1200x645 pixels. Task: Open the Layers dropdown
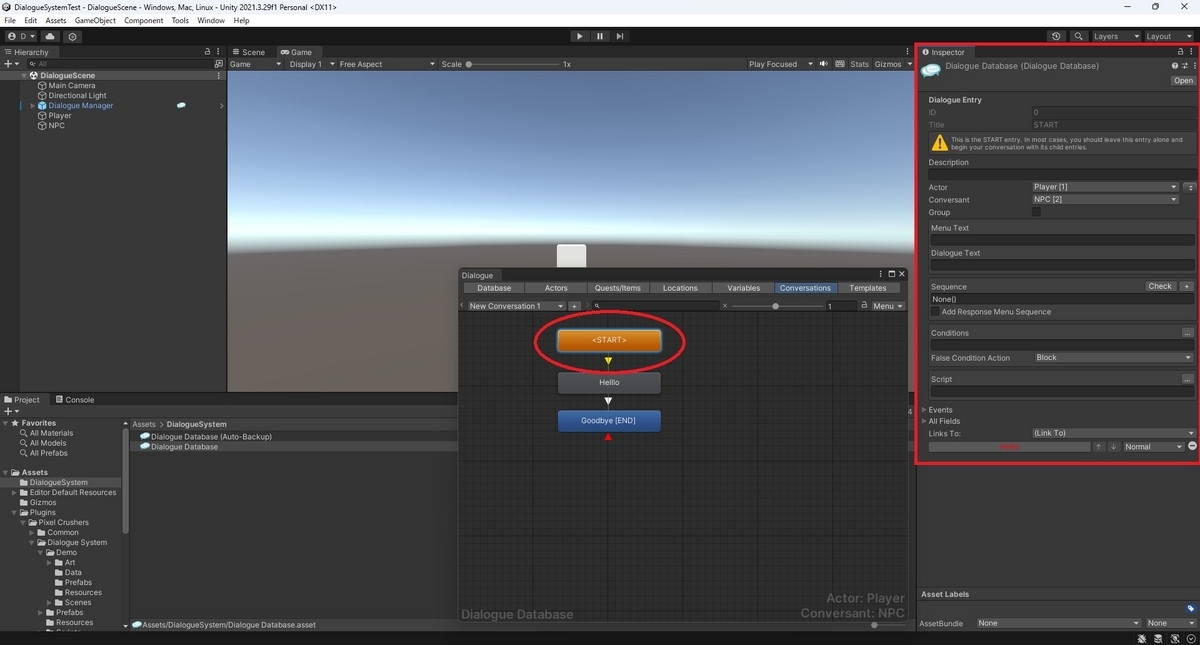[x=1114, y=36]
